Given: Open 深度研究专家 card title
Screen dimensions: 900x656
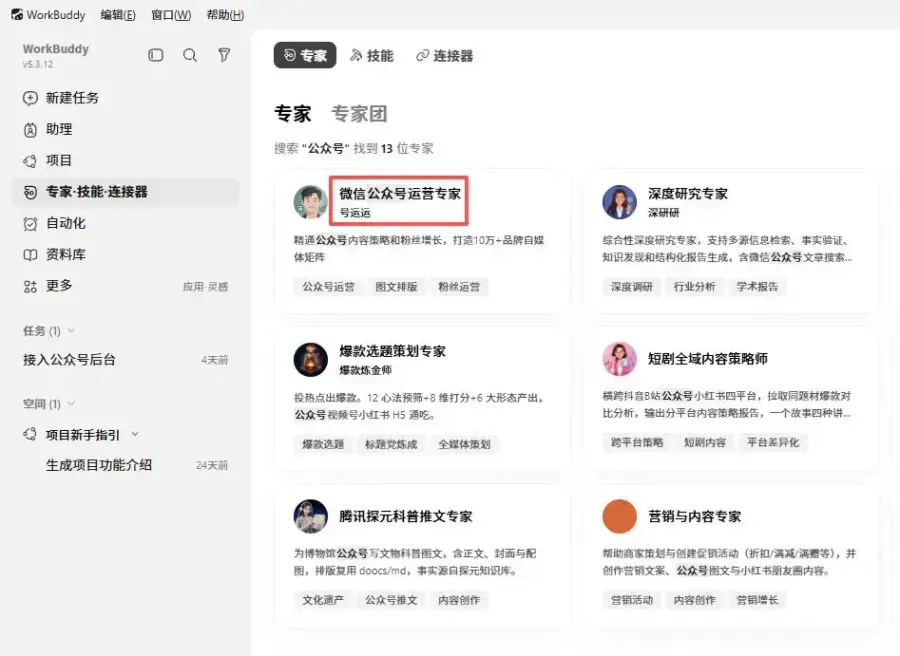Looking at the screenshot, I should click(x=688, y=194).
